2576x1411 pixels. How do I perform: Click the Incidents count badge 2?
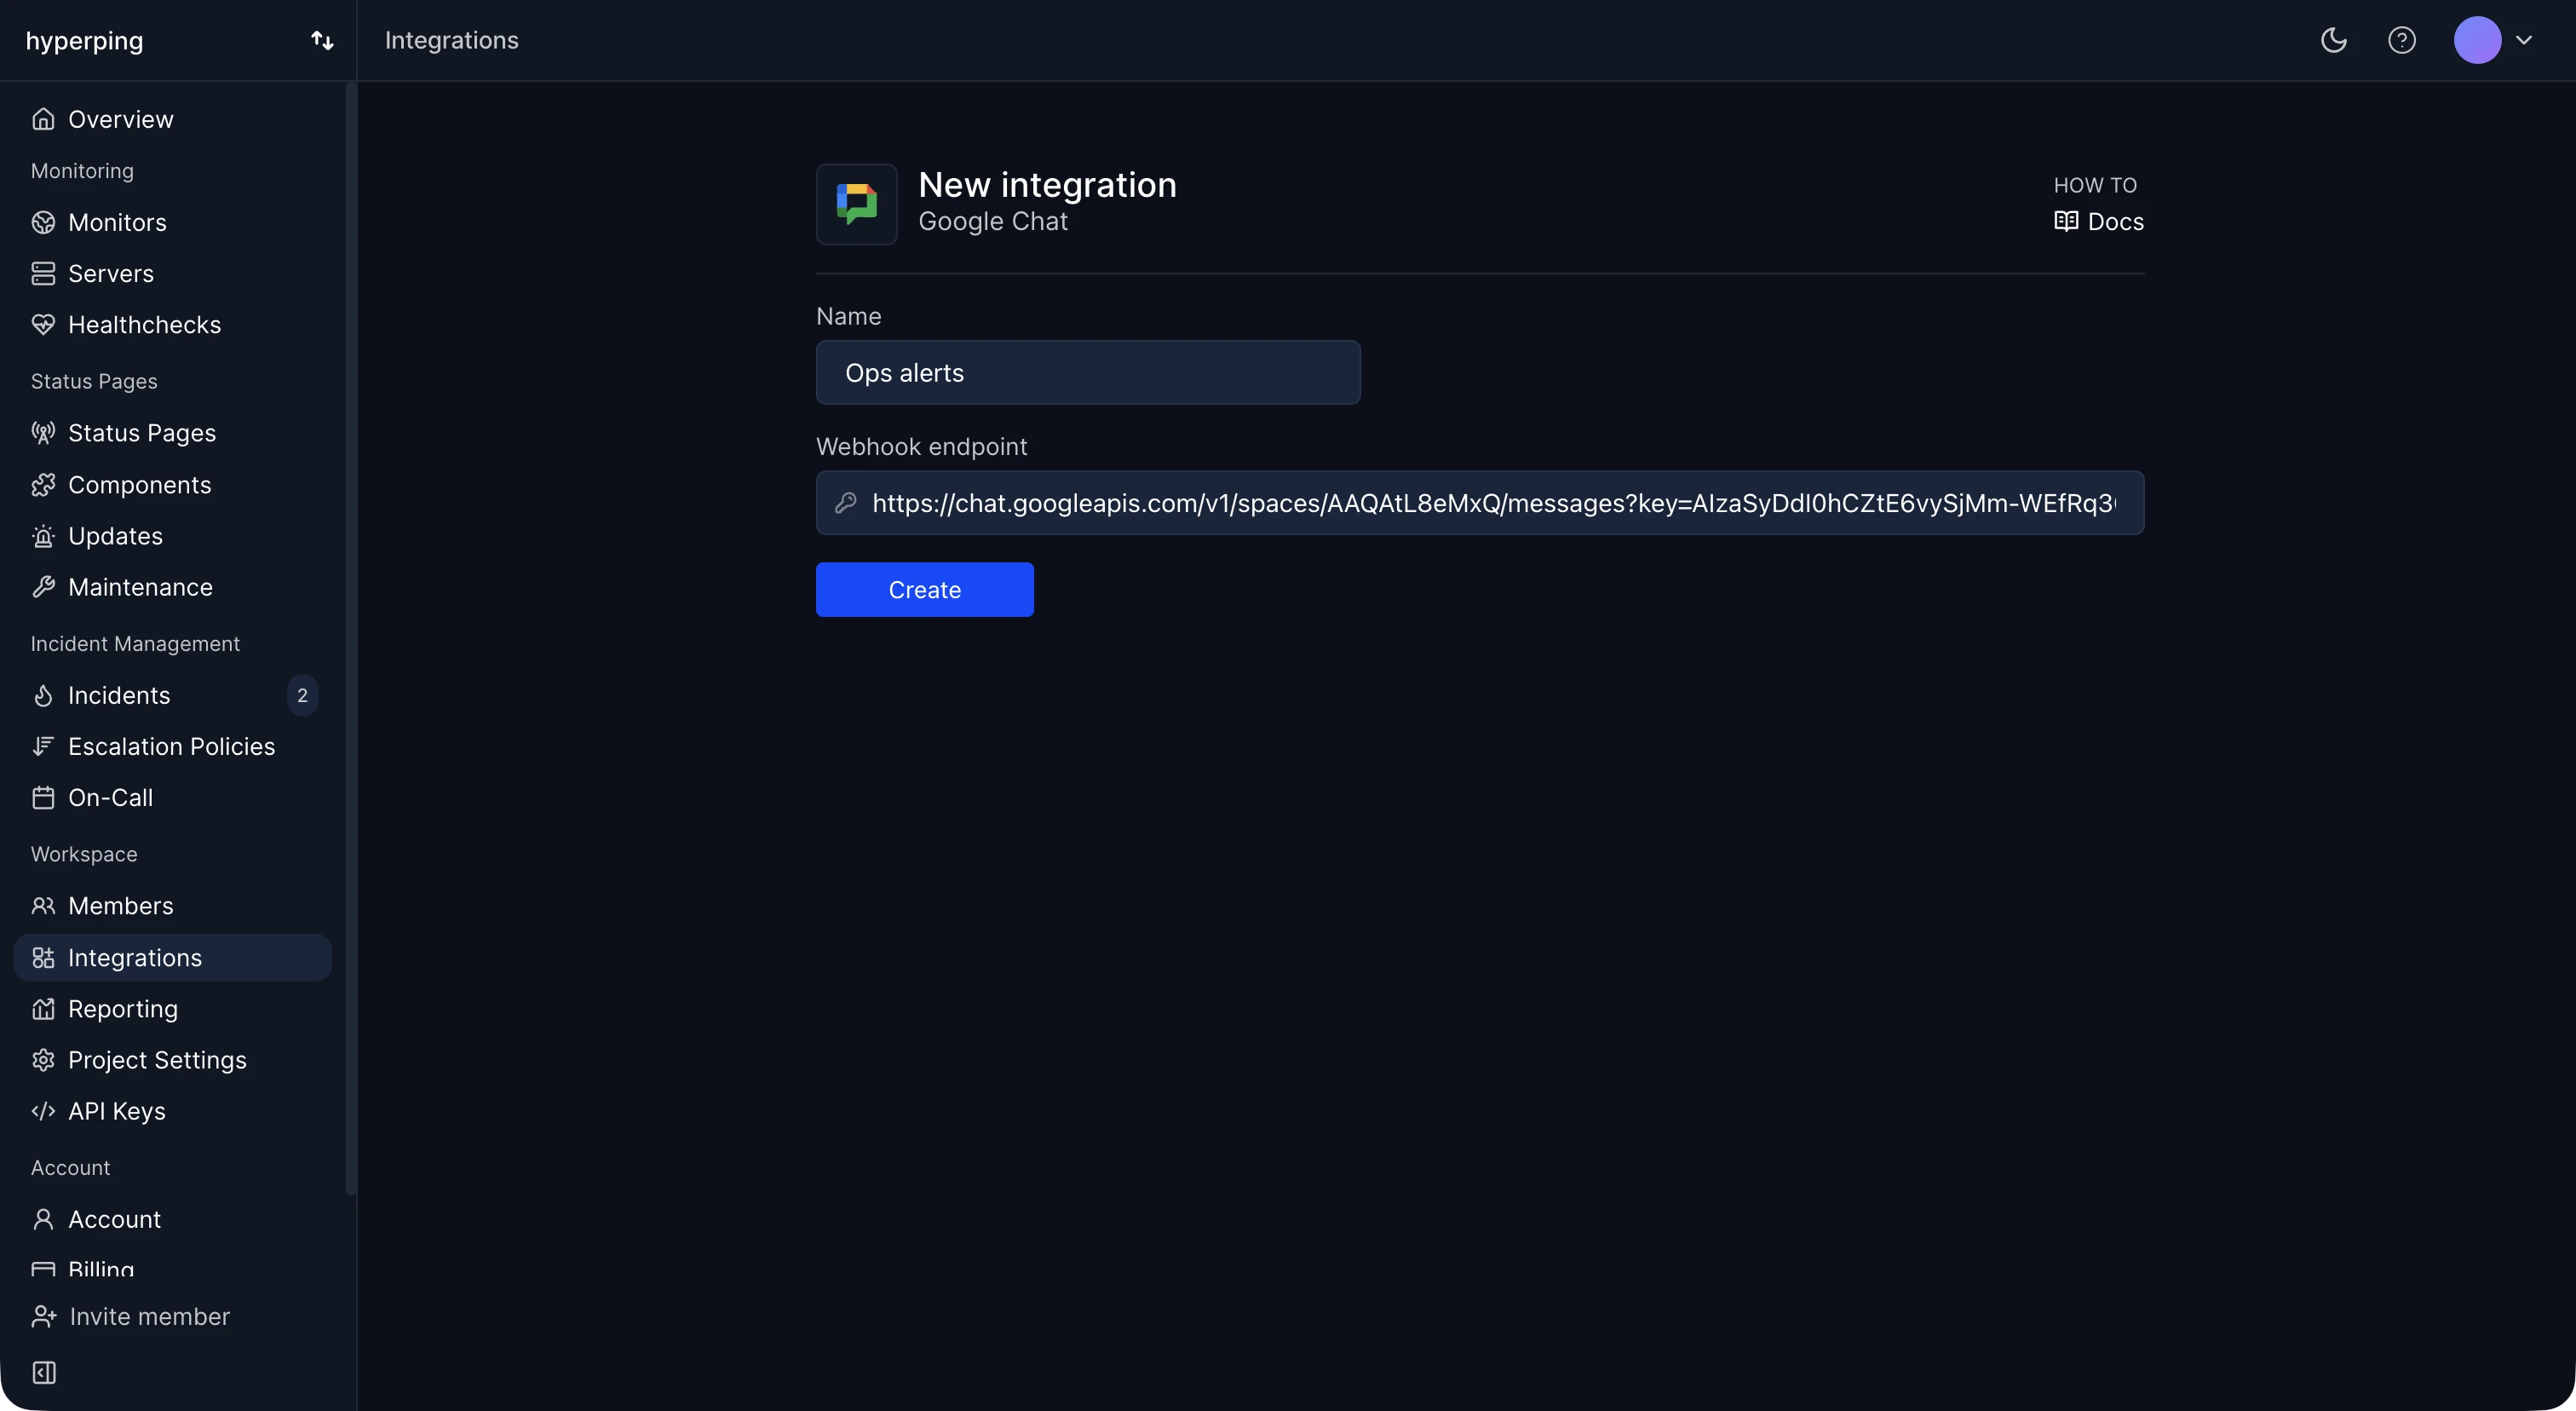302,695
